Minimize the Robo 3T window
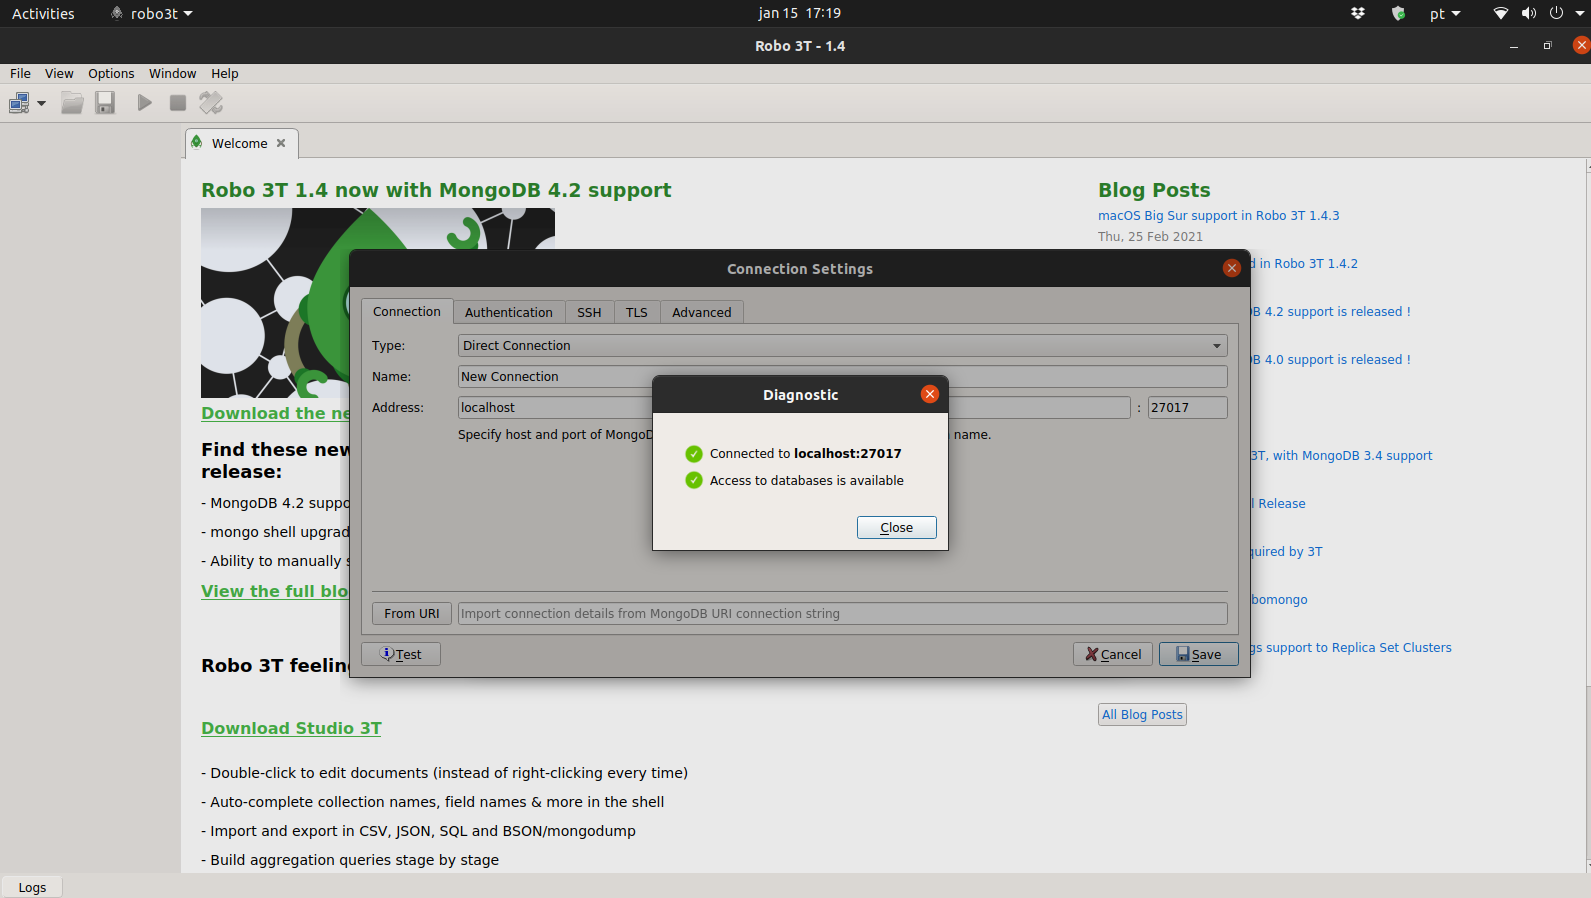 [x=1514, y=46]
